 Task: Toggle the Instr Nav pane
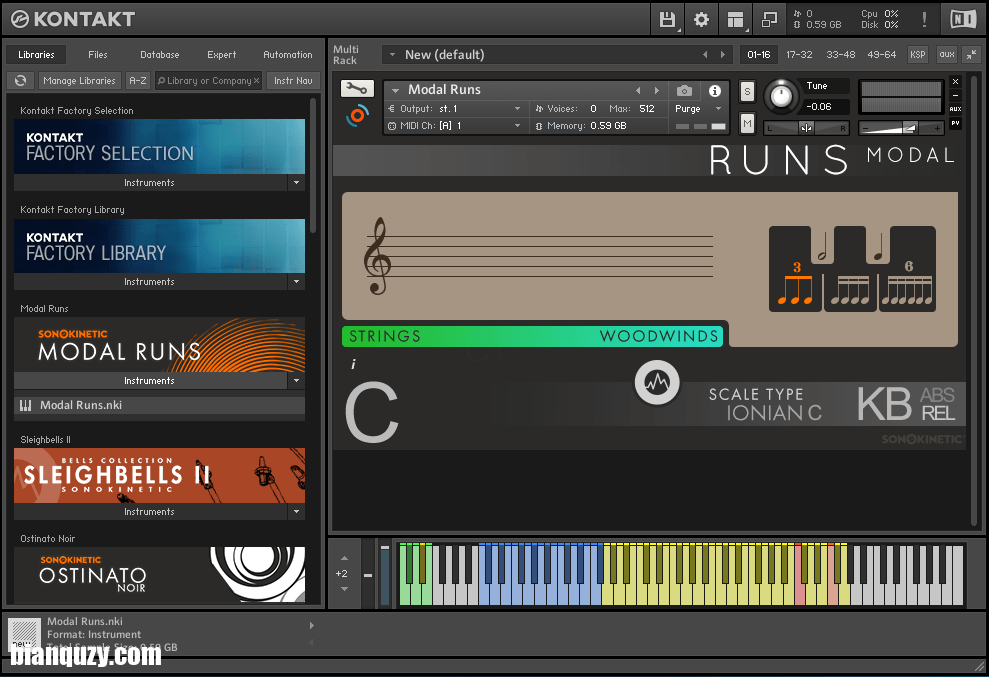tap(293, 81)
